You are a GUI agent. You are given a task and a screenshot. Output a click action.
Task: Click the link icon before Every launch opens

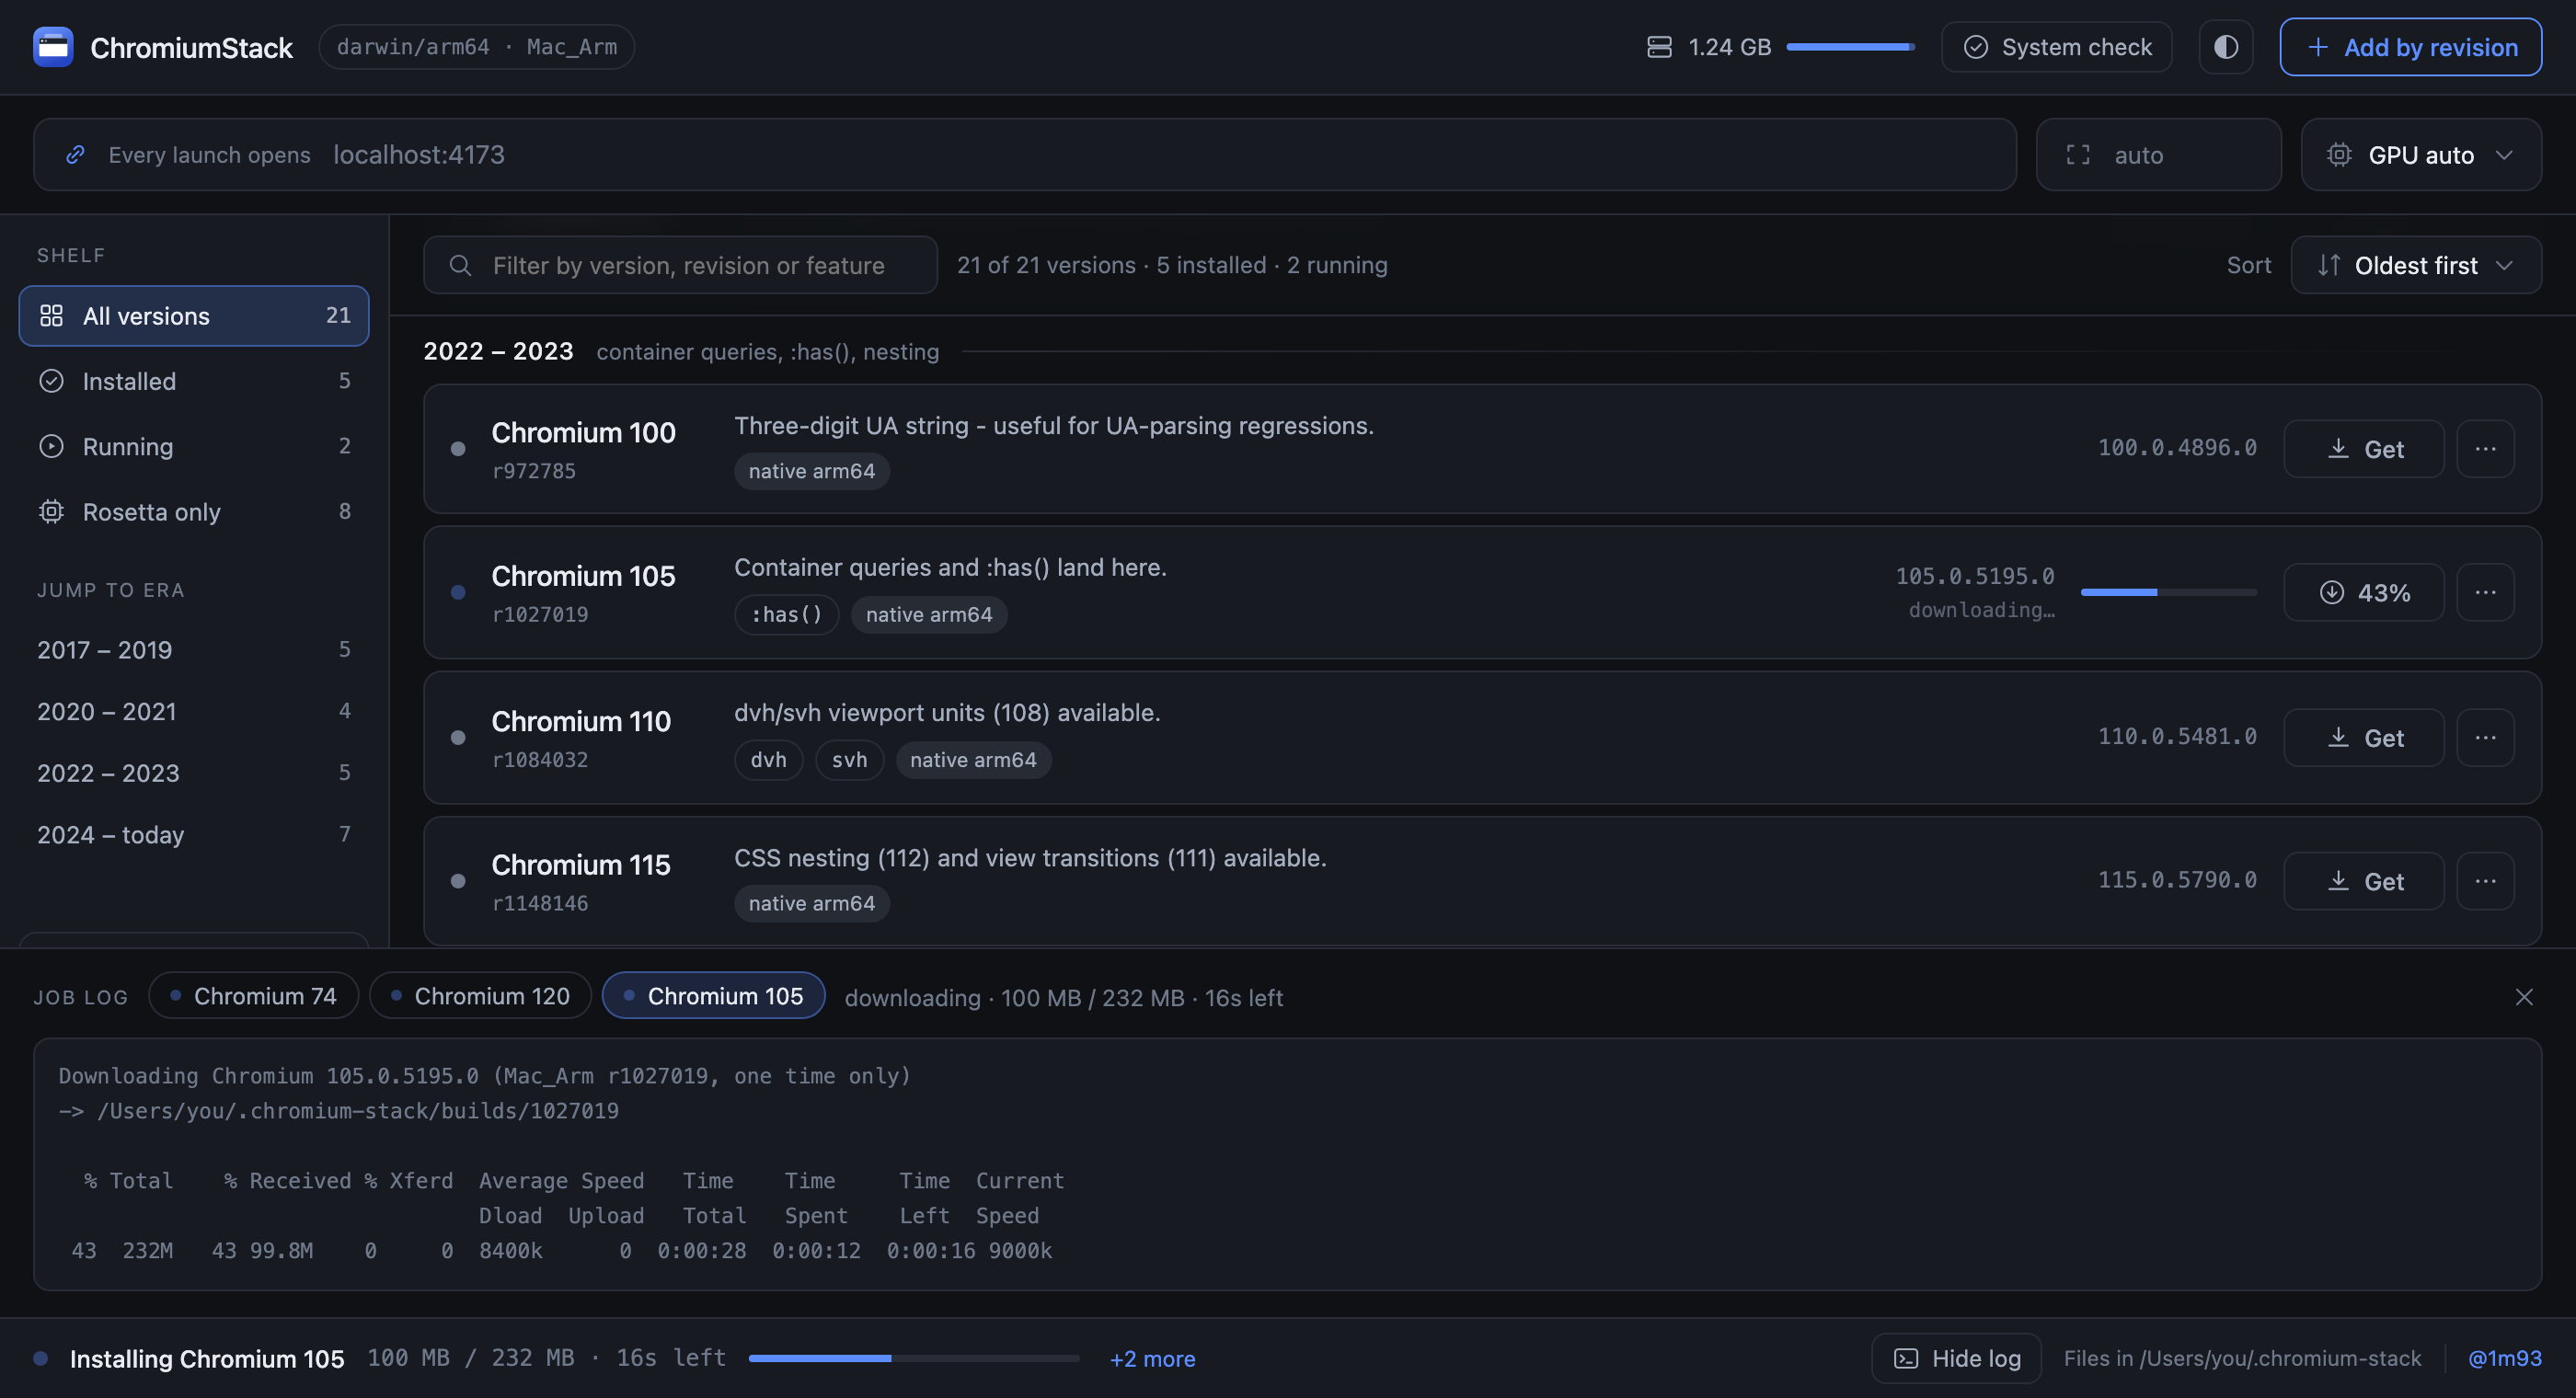[75, 155]
